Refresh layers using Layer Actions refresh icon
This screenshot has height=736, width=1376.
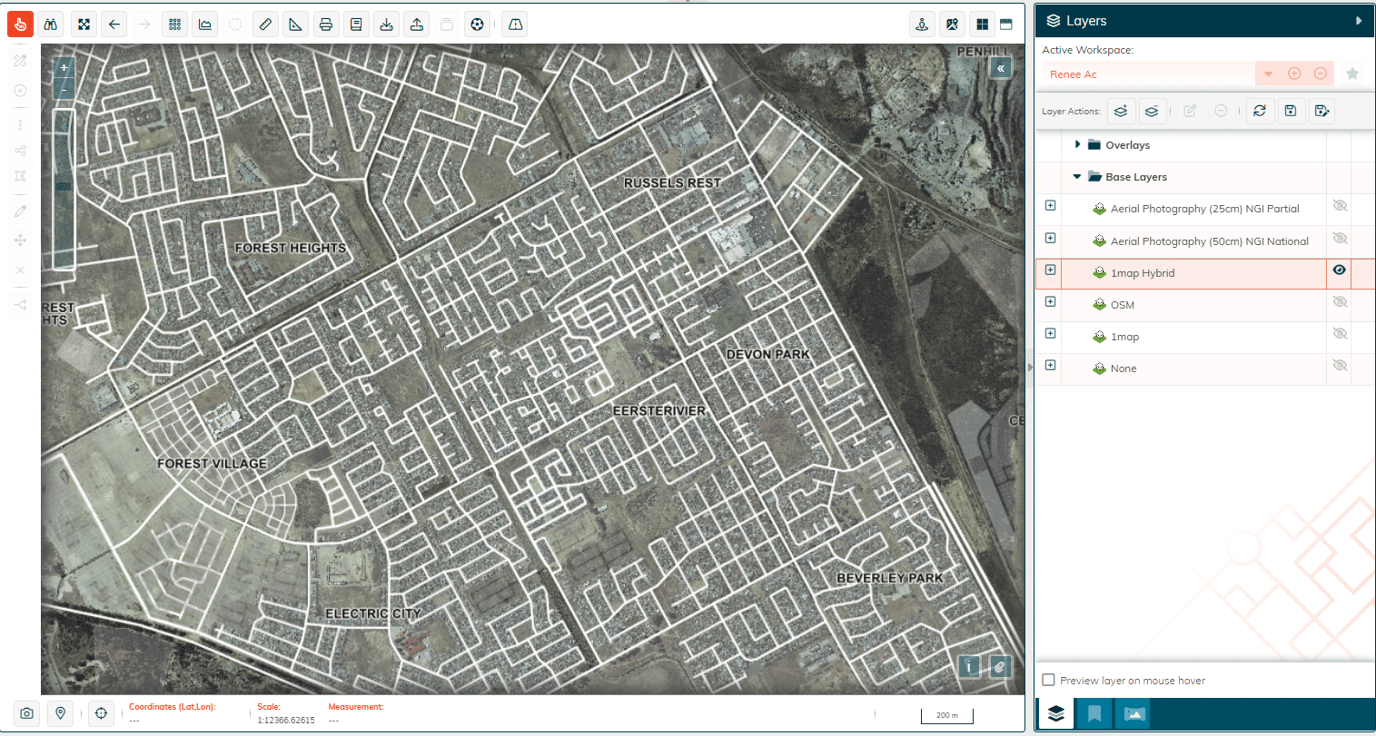[1259, 111]
